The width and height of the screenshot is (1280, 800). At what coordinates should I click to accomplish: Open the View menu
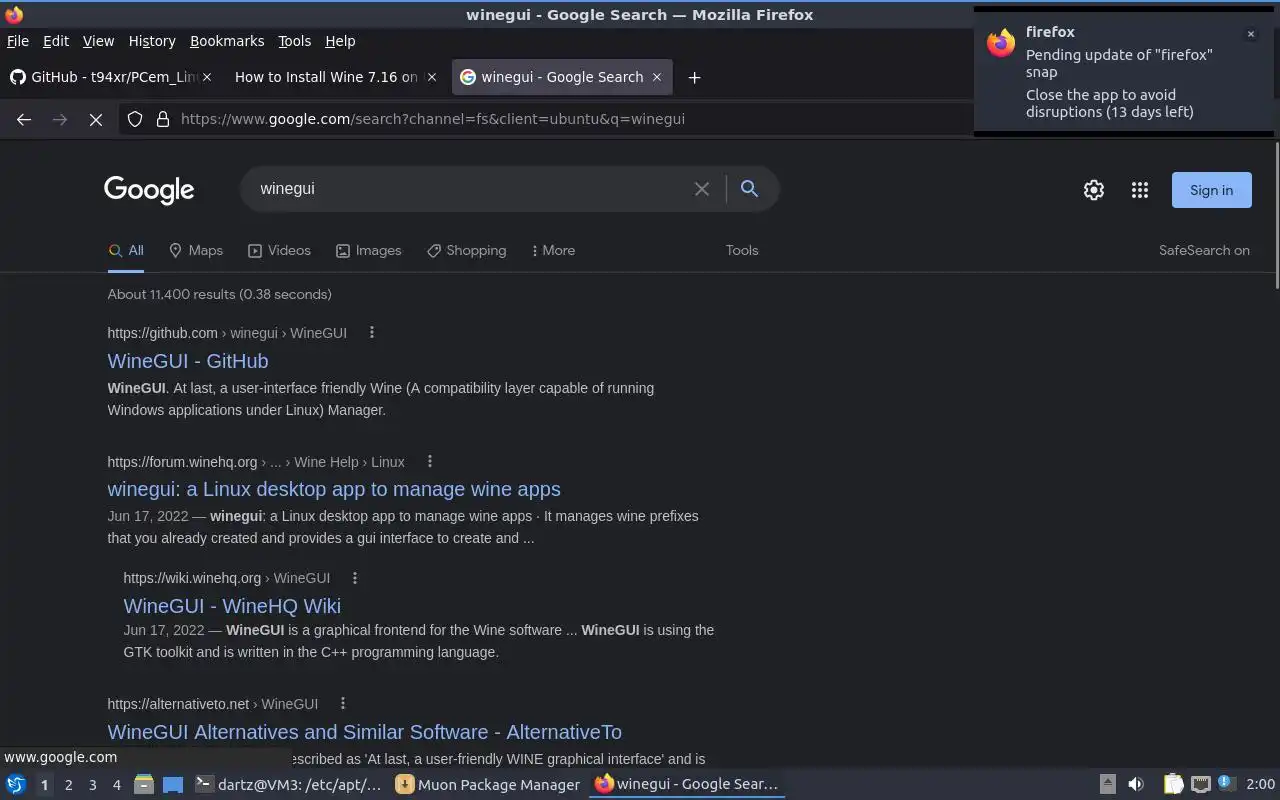98,41
